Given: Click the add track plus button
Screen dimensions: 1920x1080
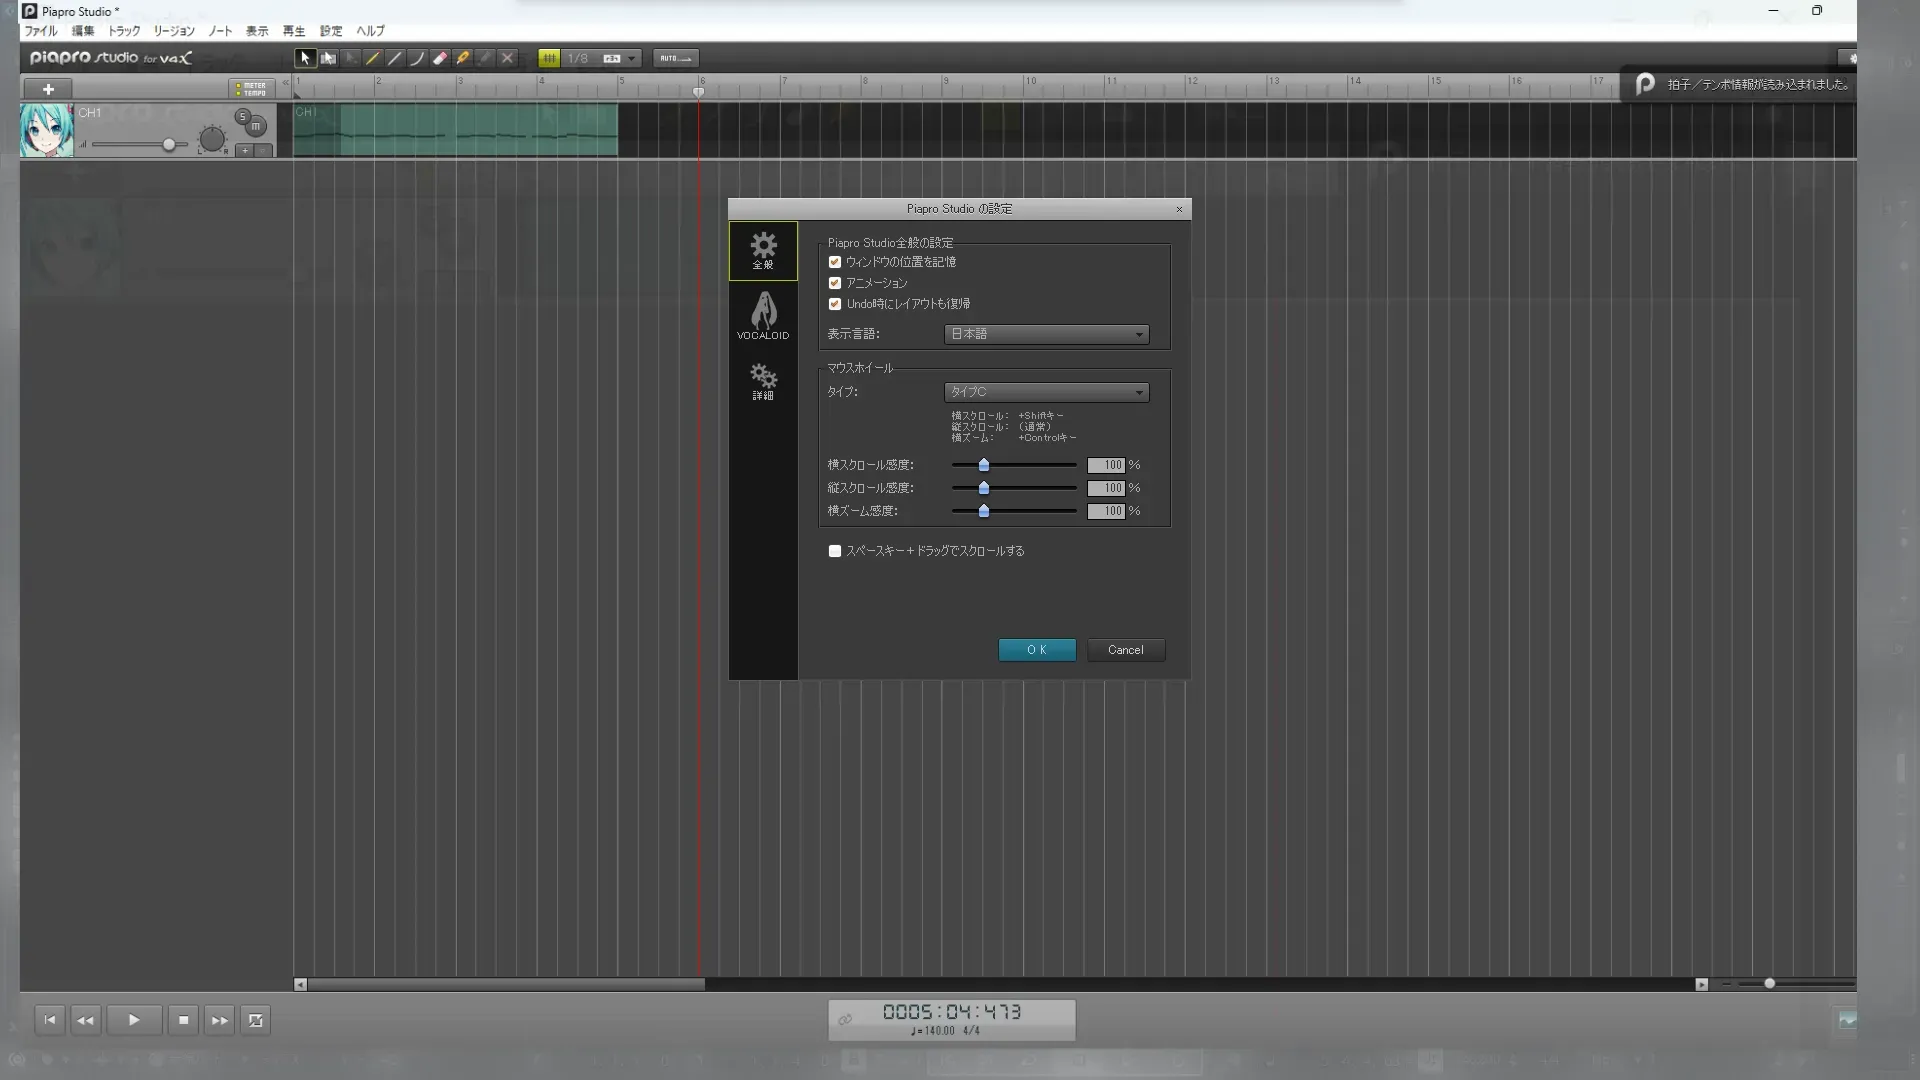Looking at the screenshot, I should (48, 89).
